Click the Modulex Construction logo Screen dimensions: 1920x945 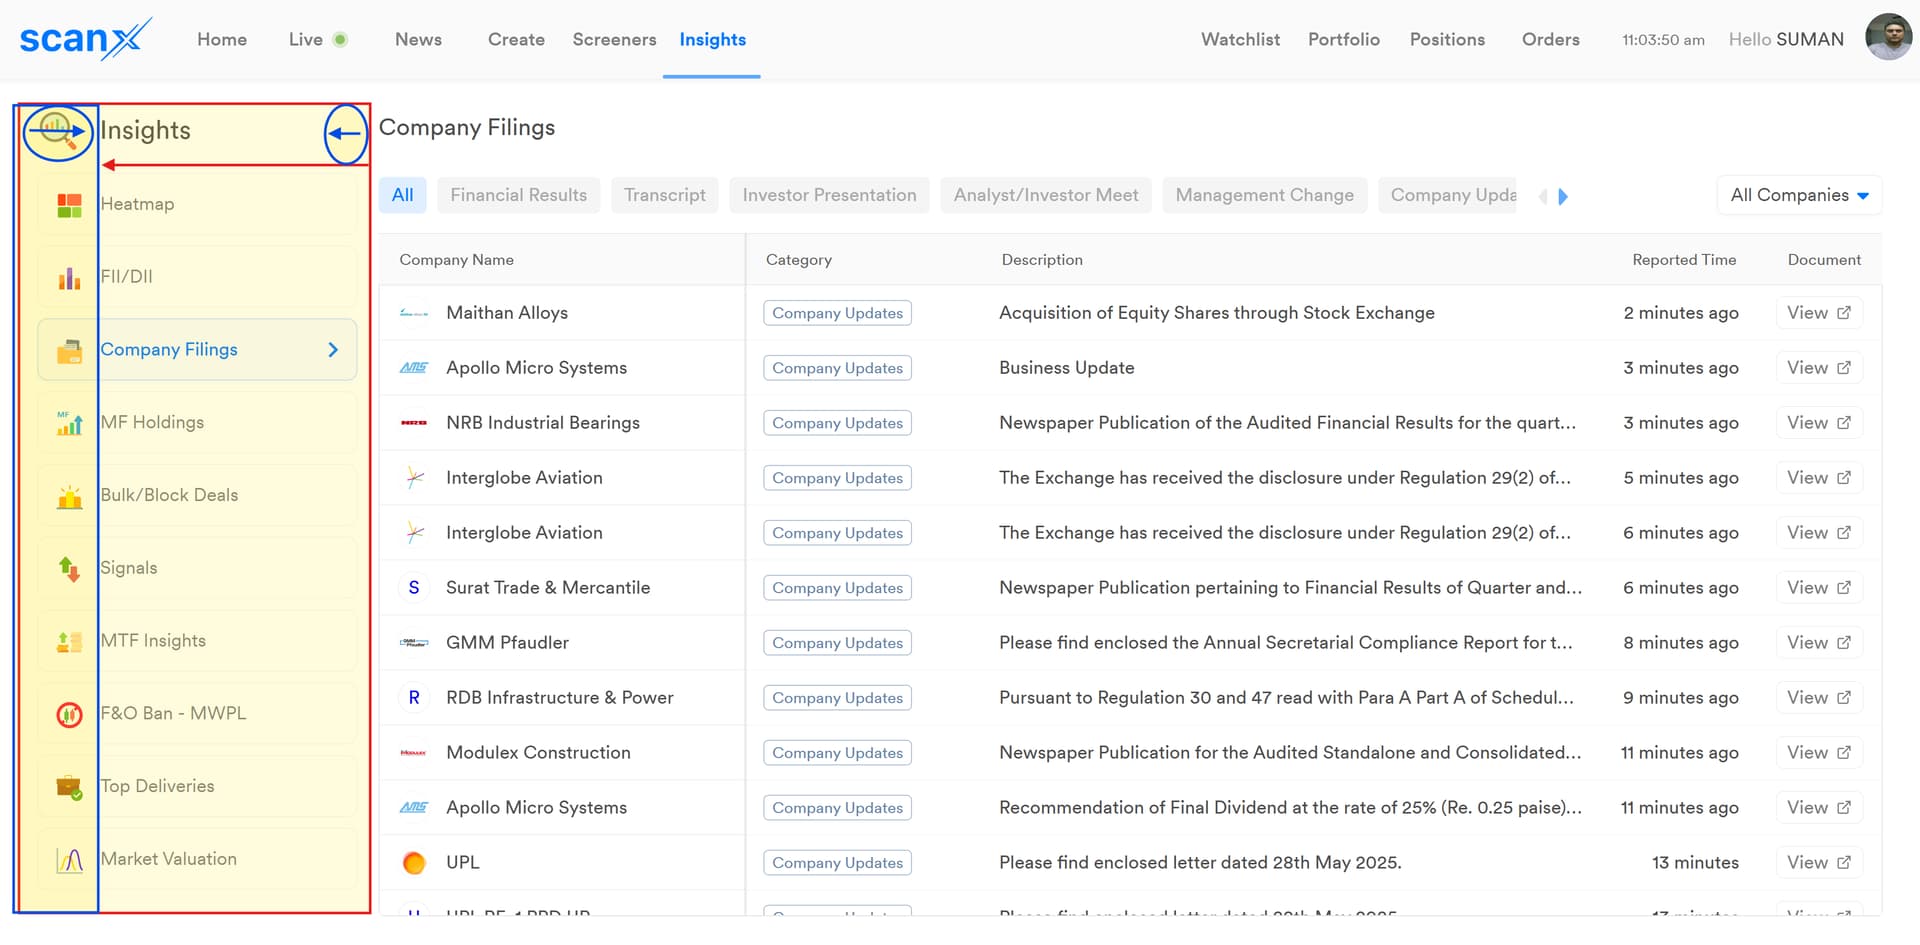(x=414, y=753)
